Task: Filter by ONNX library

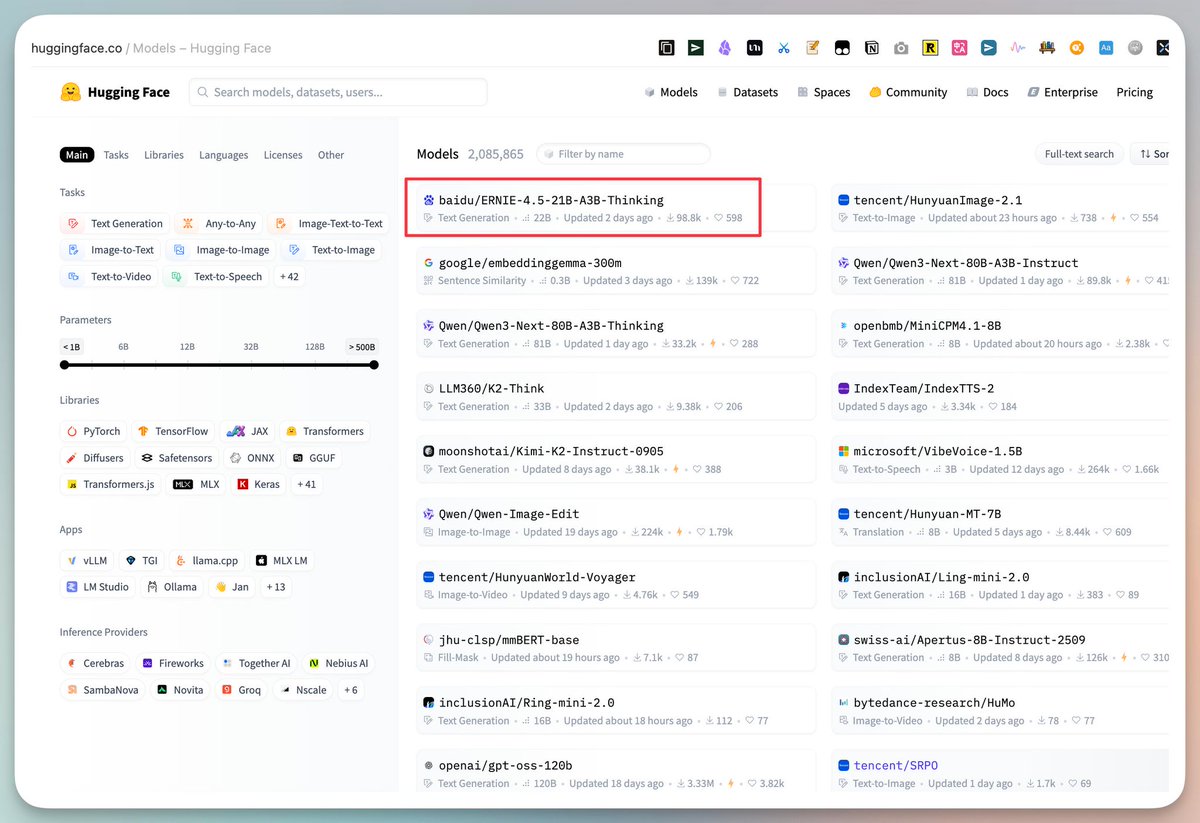Action: (x=251, y=458)
